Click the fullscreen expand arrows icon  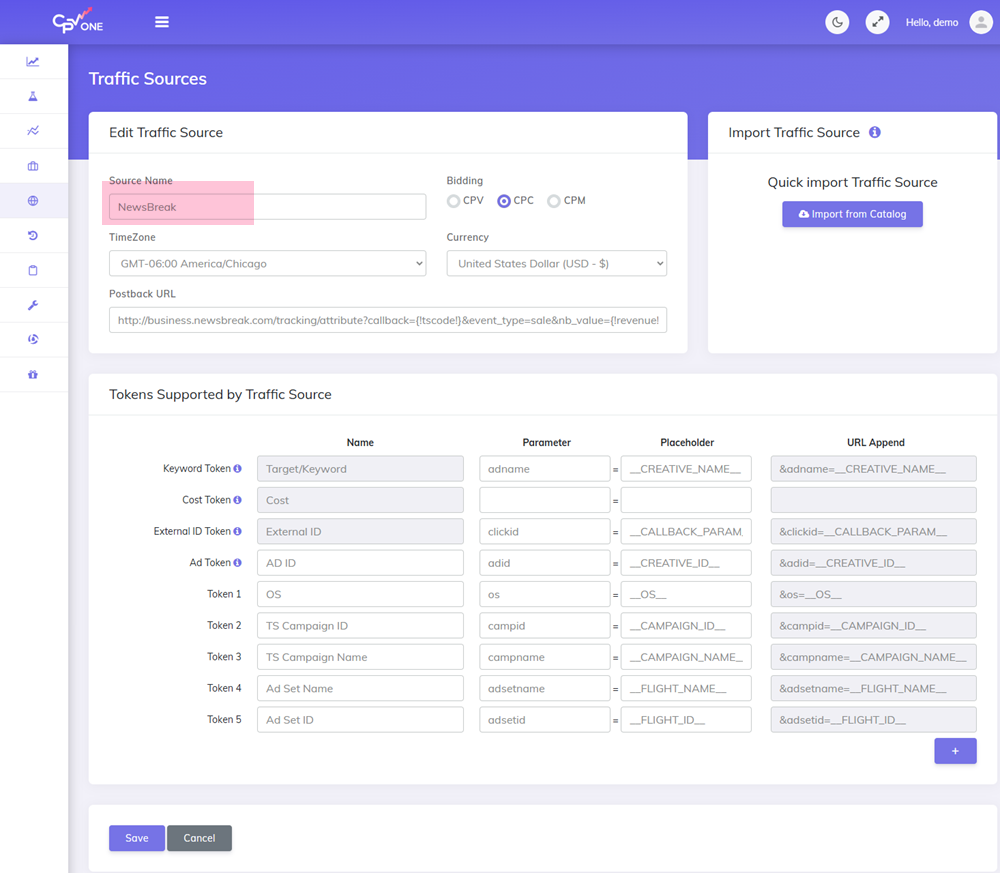[877, 22]
